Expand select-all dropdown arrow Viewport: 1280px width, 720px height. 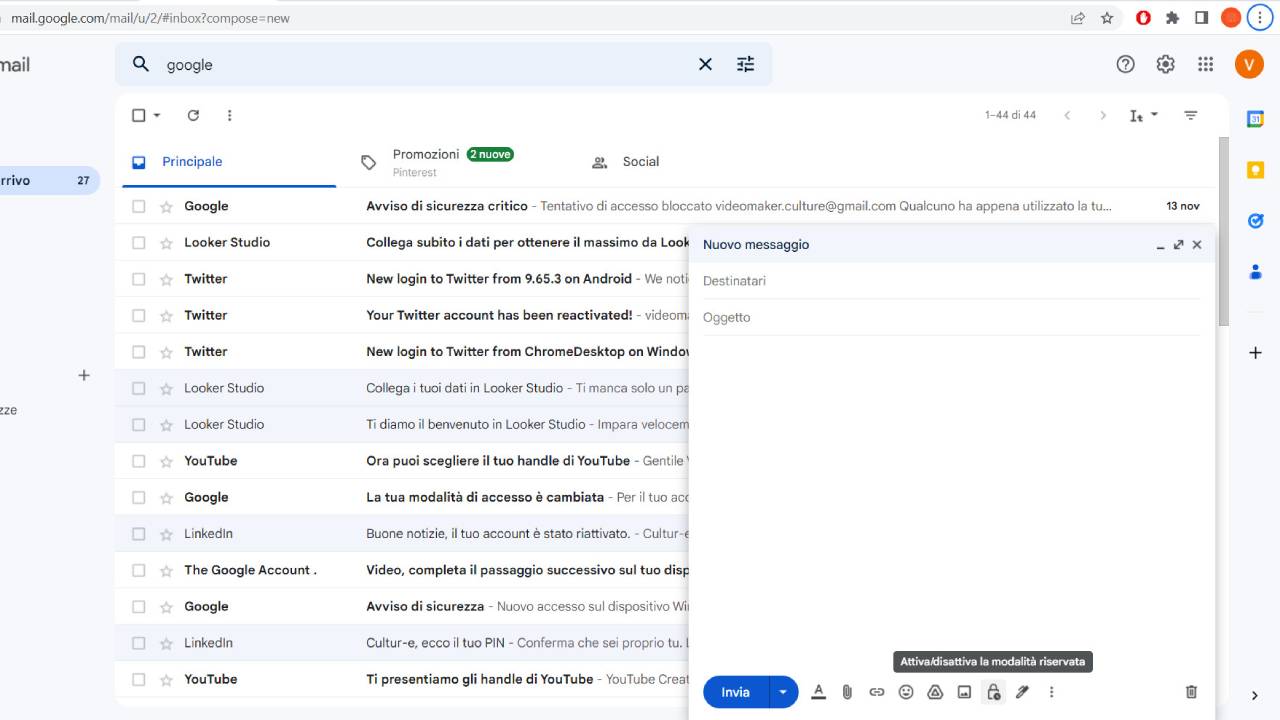[x=157, y=115]
